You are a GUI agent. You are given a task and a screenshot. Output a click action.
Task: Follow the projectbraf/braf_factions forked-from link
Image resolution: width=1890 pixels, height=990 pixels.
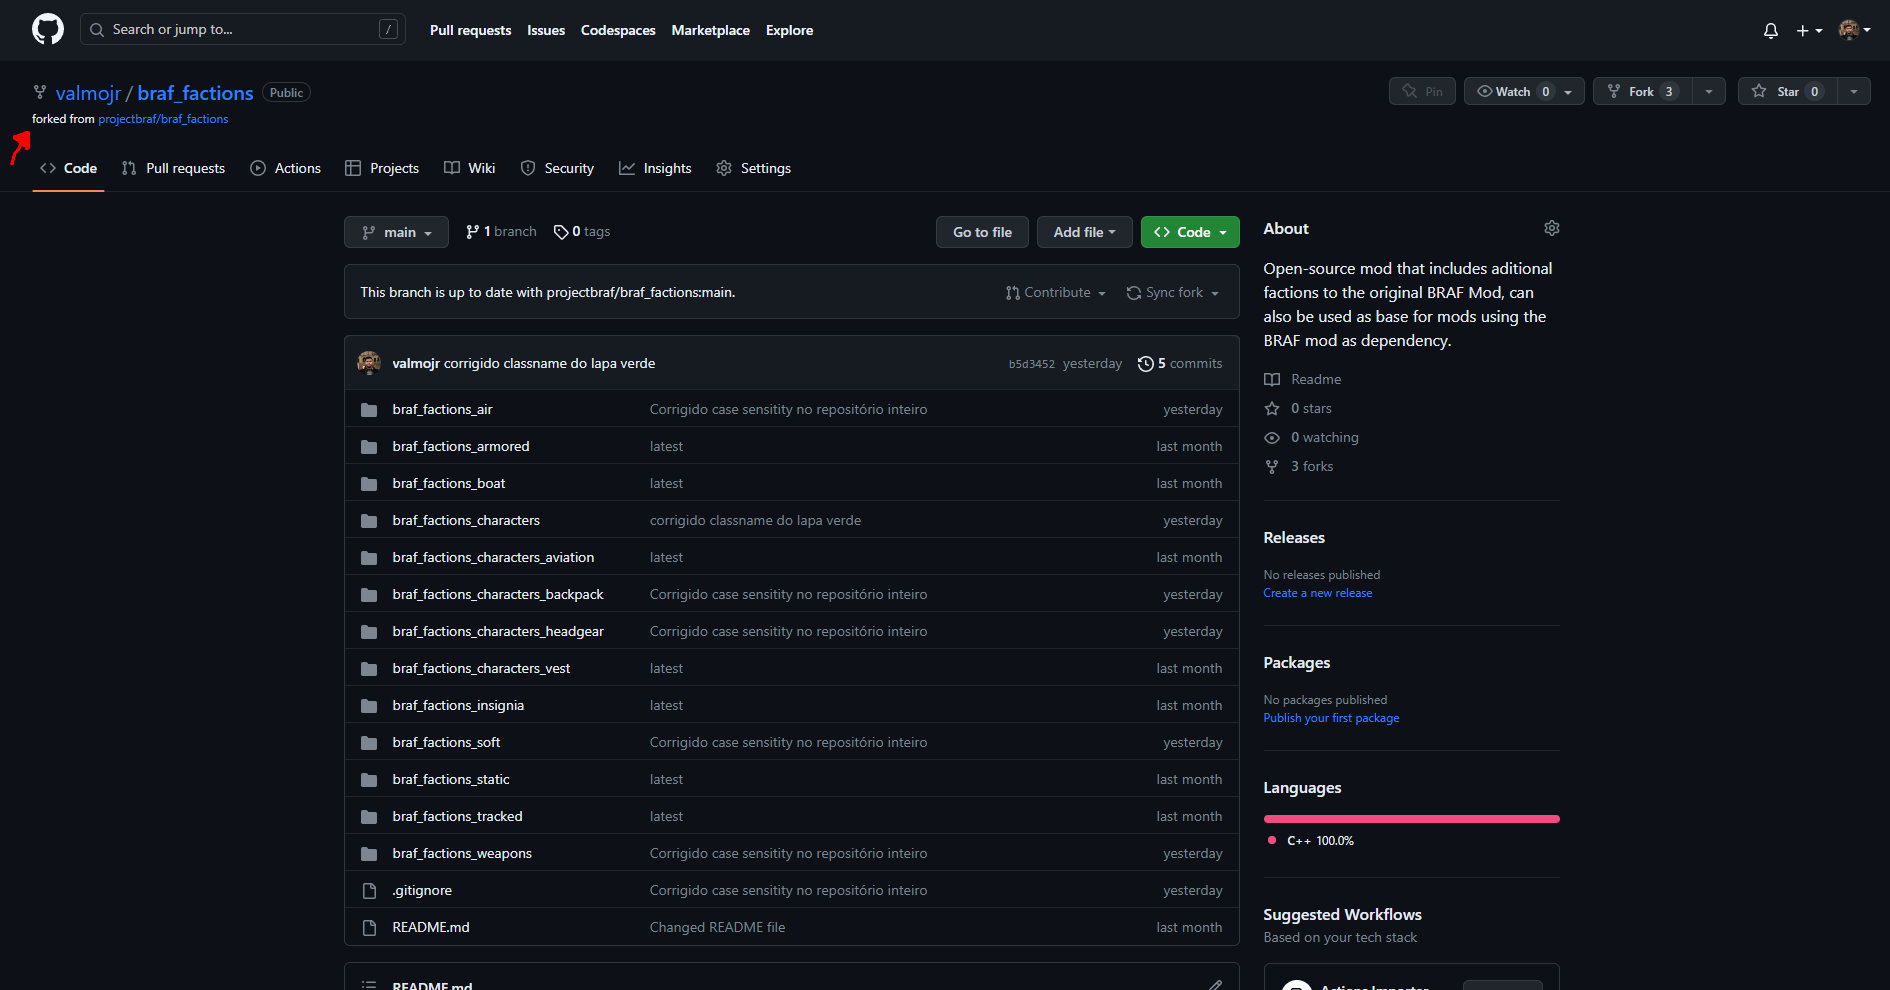[163, 119]
